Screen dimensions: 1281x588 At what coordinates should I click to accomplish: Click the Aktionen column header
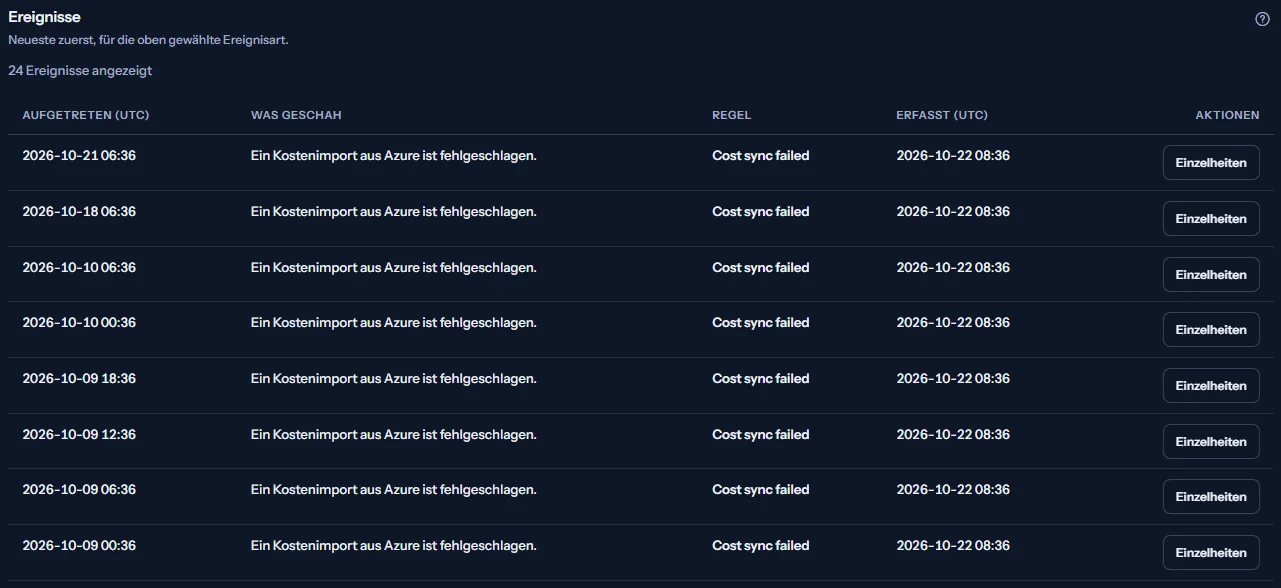tap(1227, 115)
